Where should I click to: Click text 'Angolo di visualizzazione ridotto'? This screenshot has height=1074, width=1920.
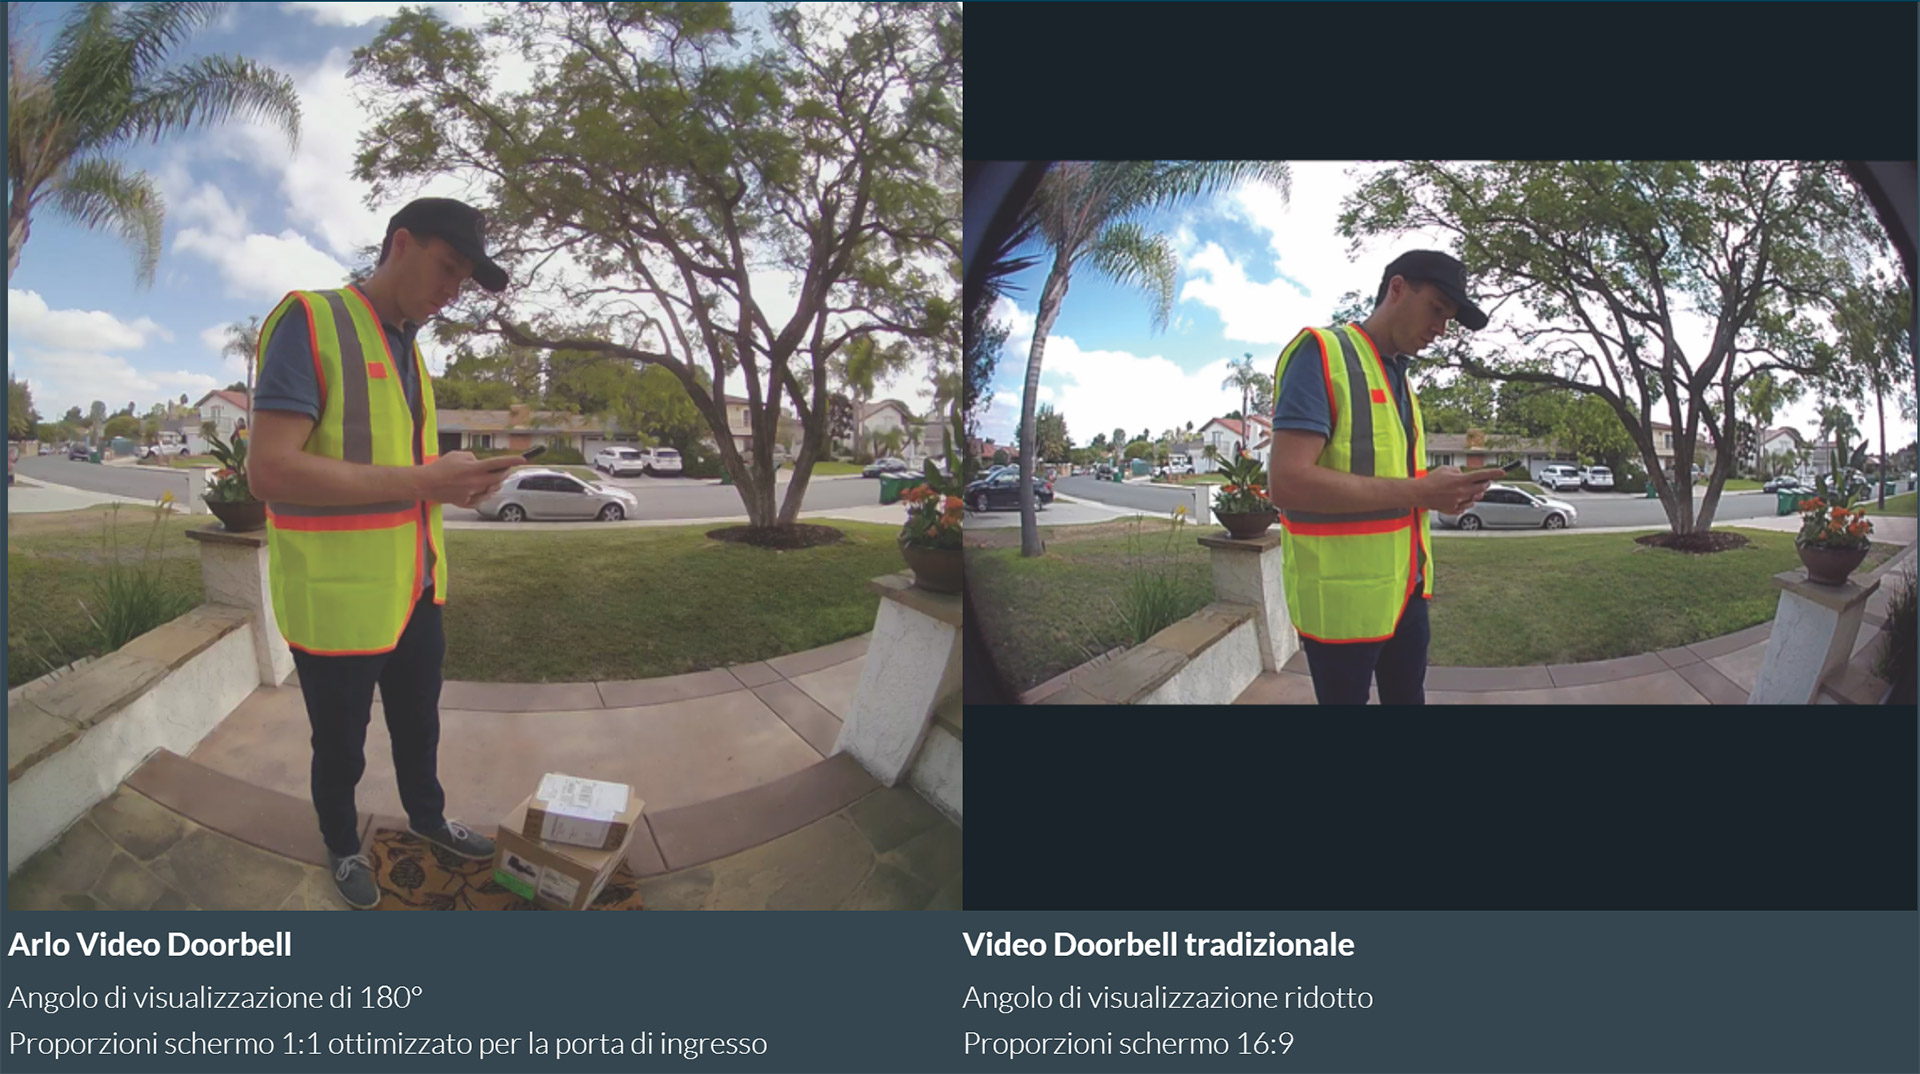click(x=1168, y=997)
